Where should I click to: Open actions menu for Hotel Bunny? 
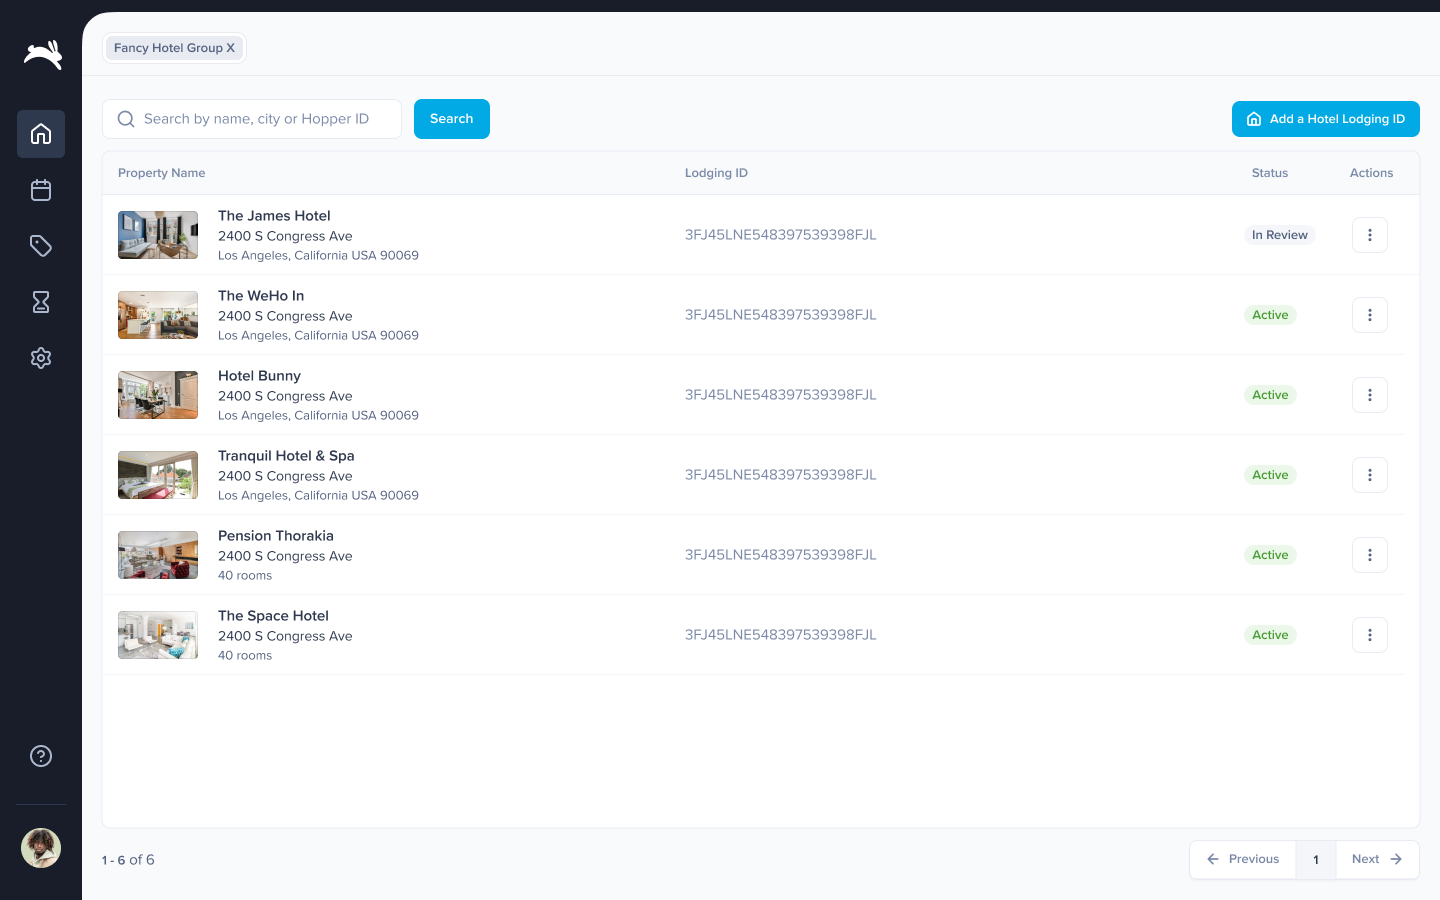(x=1370, y=395)
